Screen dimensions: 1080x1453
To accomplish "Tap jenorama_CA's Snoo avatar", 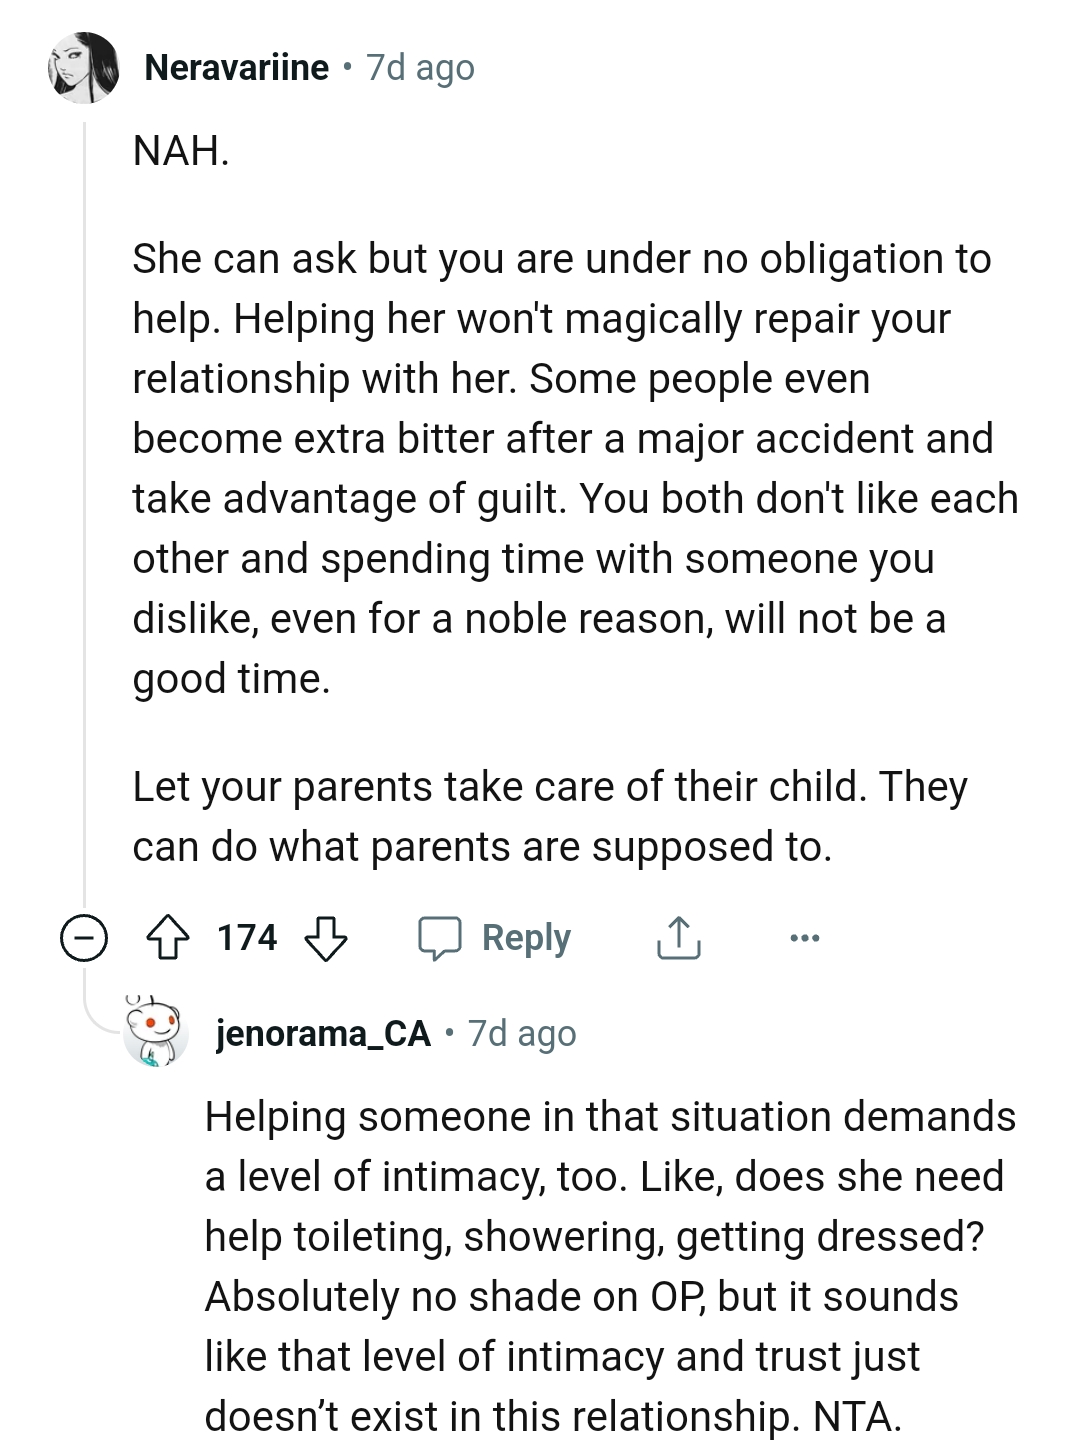I will (155, 1032).
